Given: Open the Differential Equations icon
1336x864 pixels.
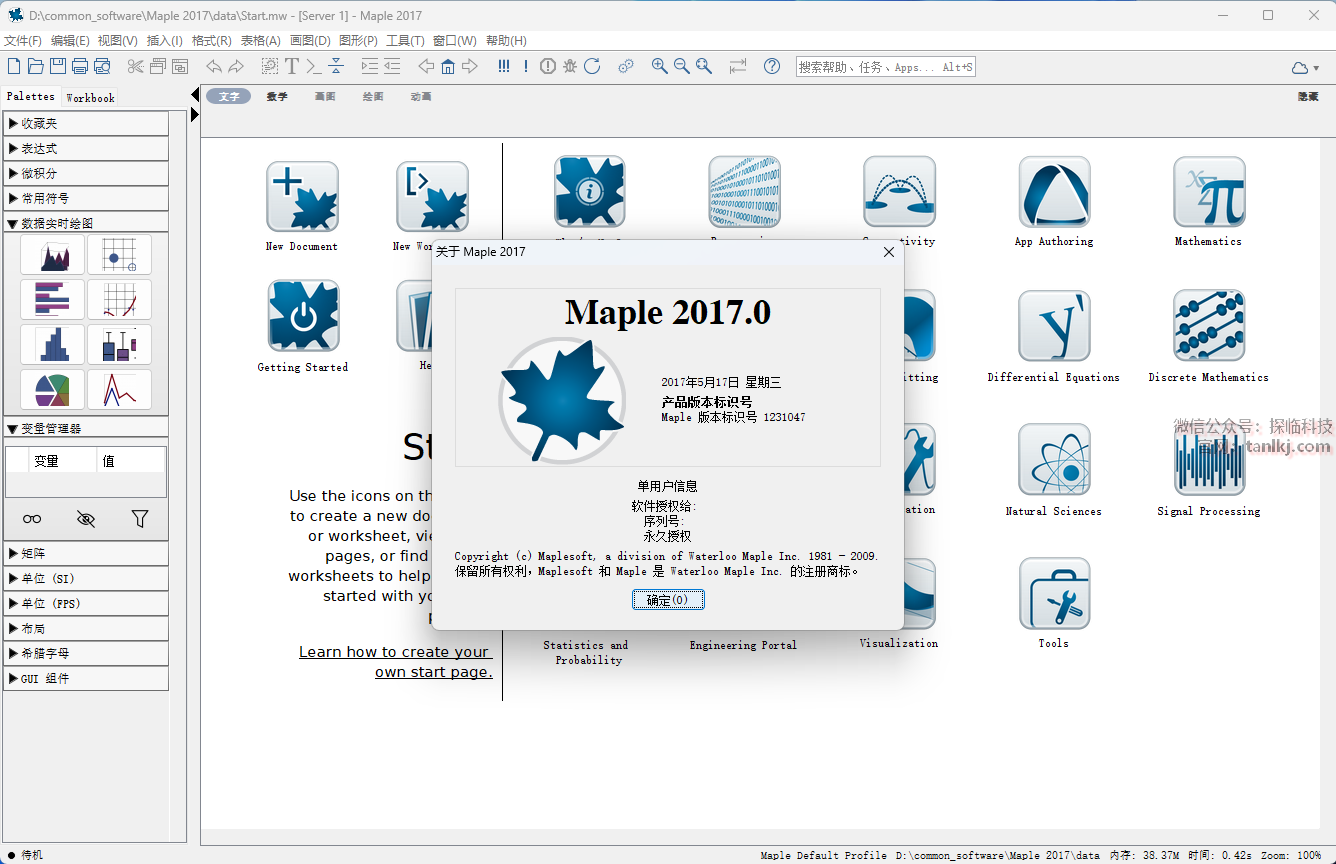Looking at the screenshot, I should [1053, 326].
